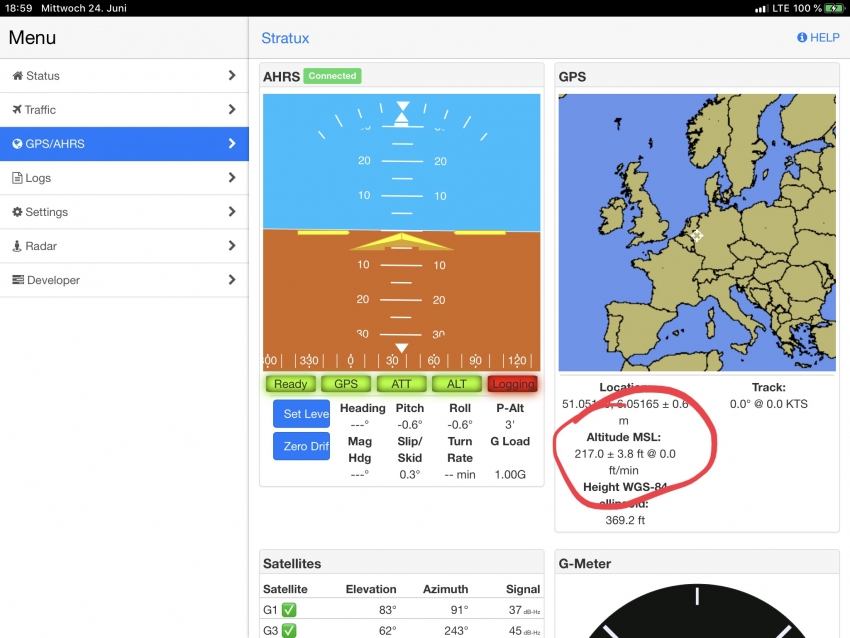Click the Status house icon
The image size is (850, 638).
[17, 75]
